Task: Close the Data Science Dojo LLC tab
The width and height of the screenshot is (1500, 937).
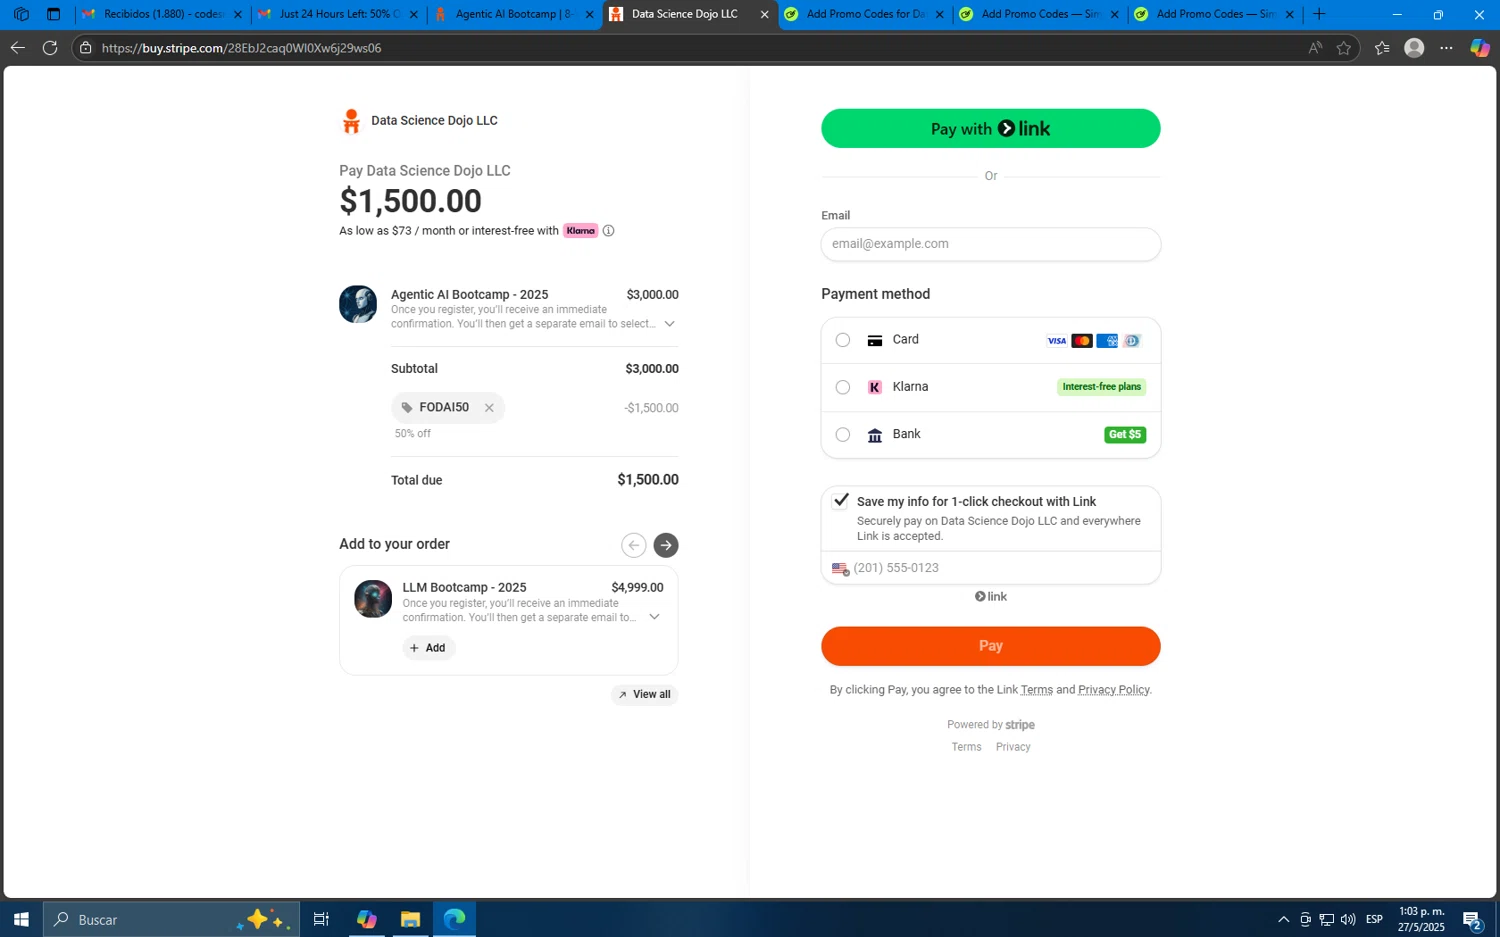Action: (765, 15)
